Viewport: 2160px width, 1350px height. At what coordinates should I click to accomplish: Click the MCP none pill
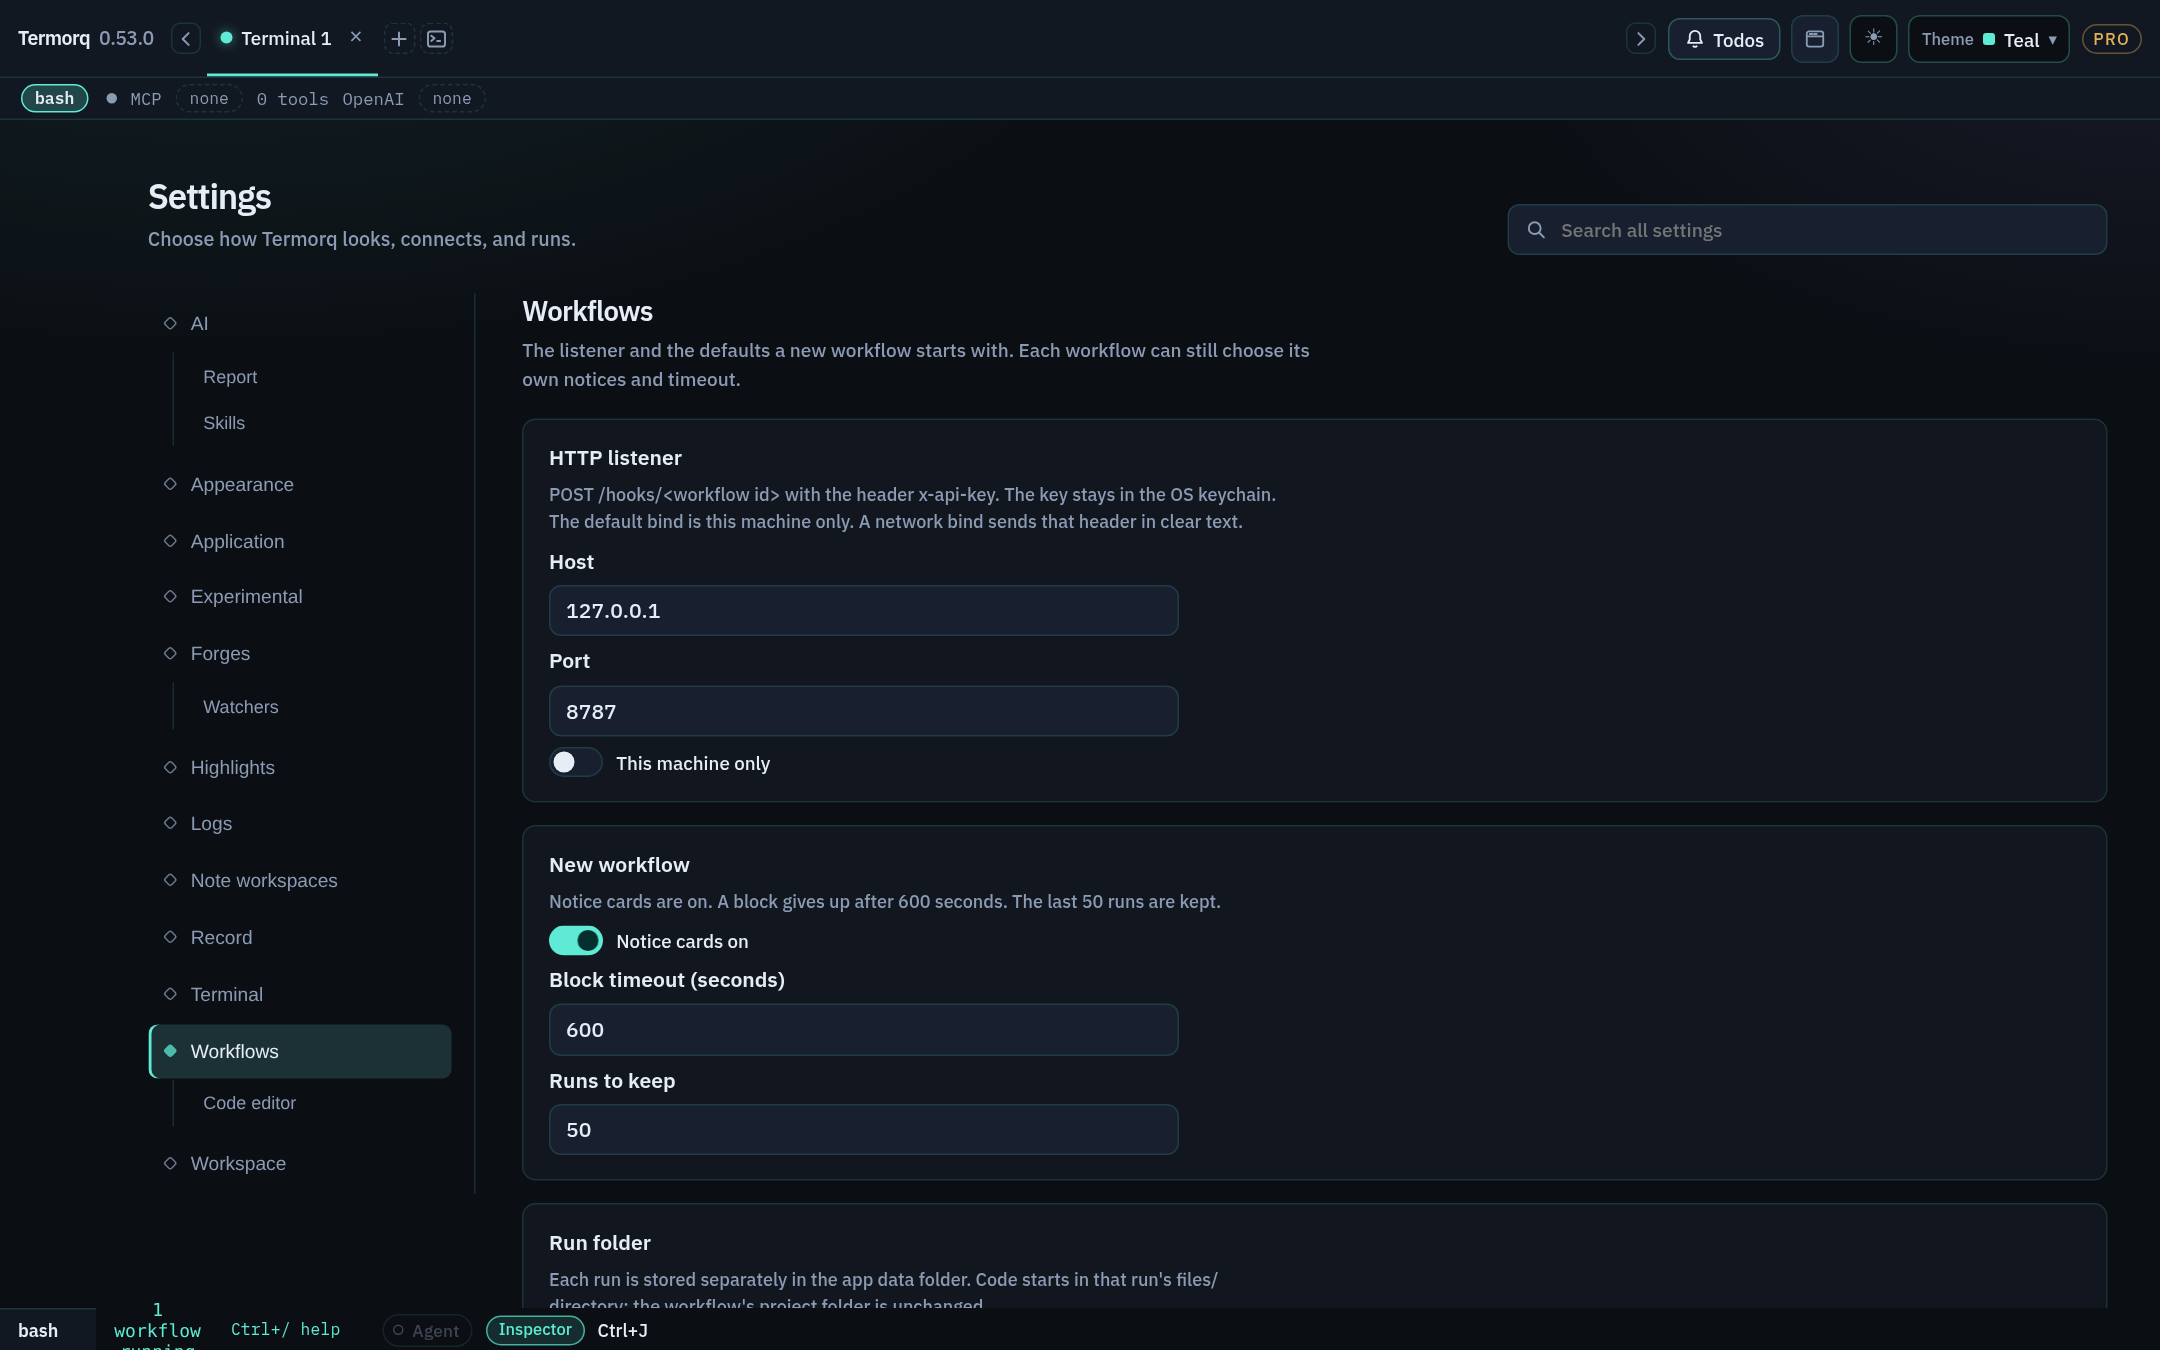[209, 98]
